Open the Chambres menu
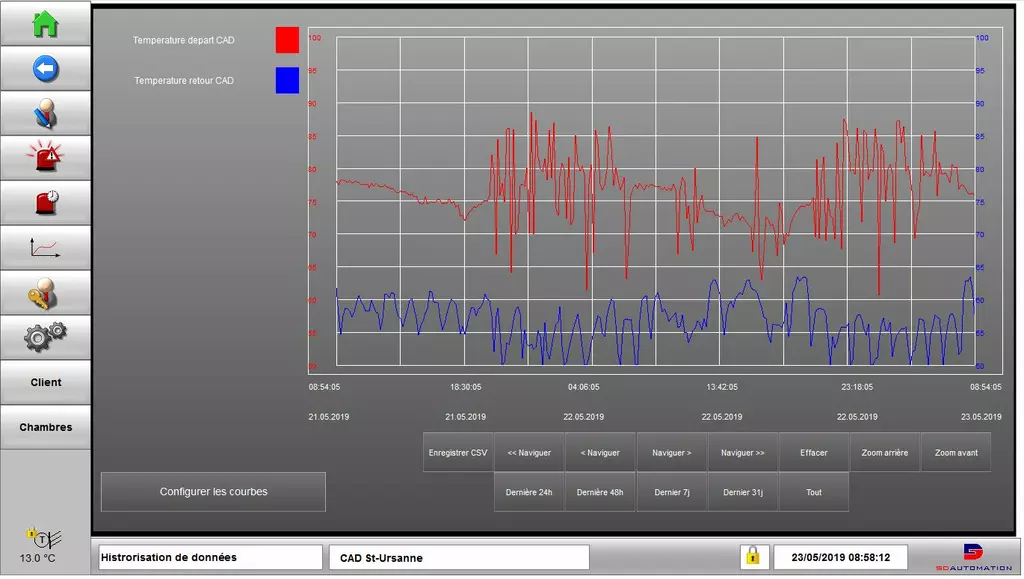1024x579 pixels. [45, 427]
